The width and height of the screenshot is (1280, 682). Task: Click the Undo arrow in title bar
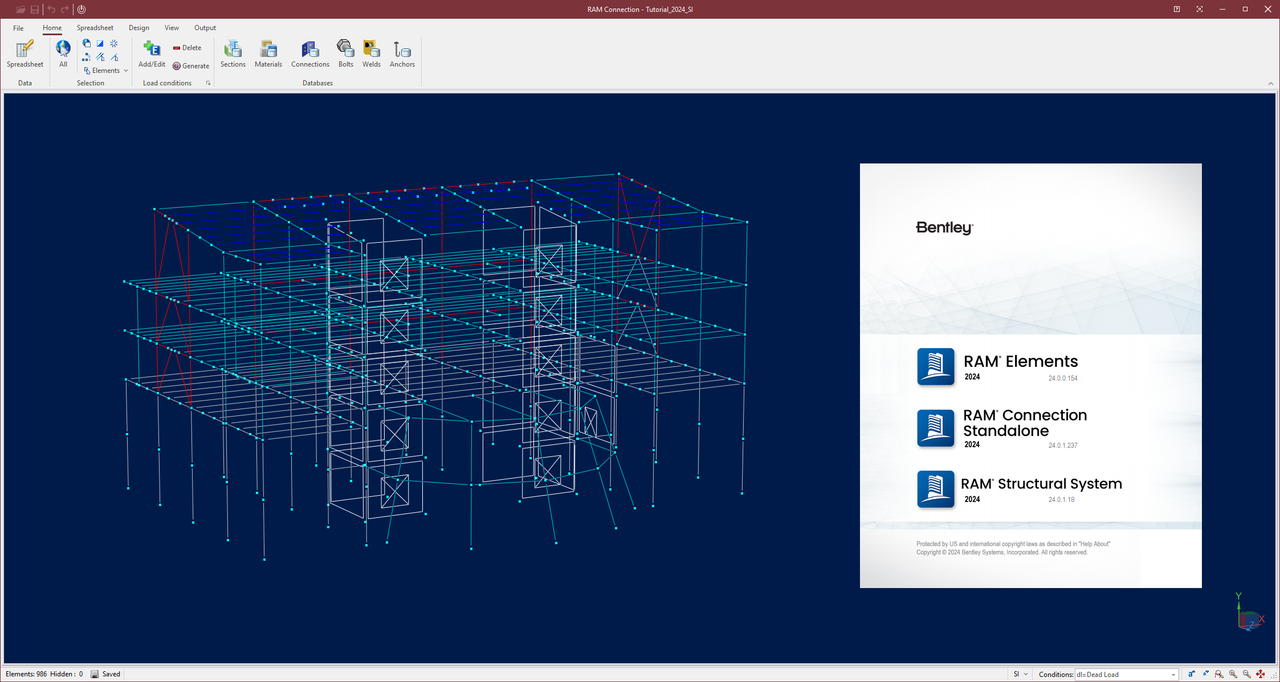(51, 9)
